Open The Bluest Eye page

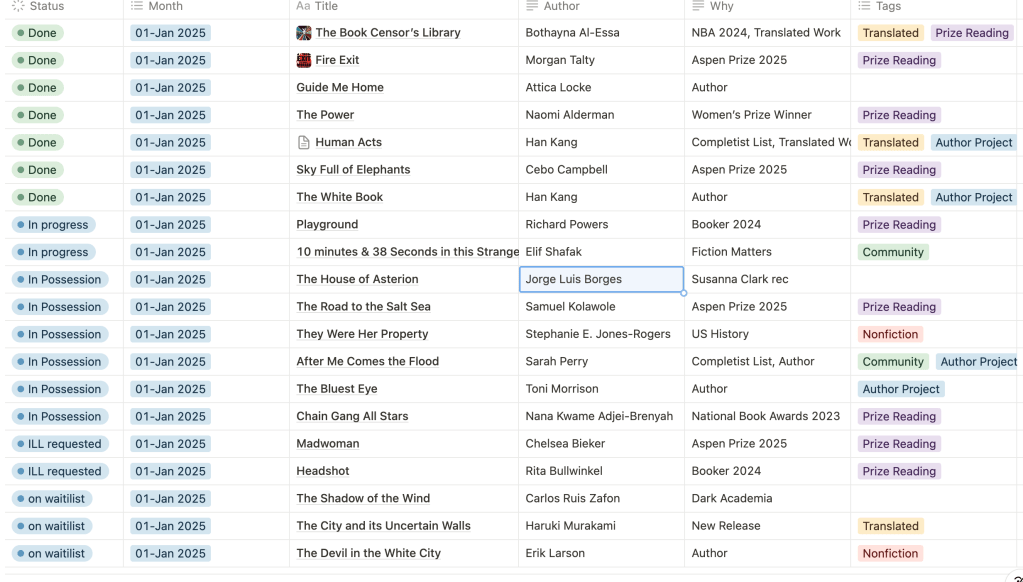click(337, 389)
